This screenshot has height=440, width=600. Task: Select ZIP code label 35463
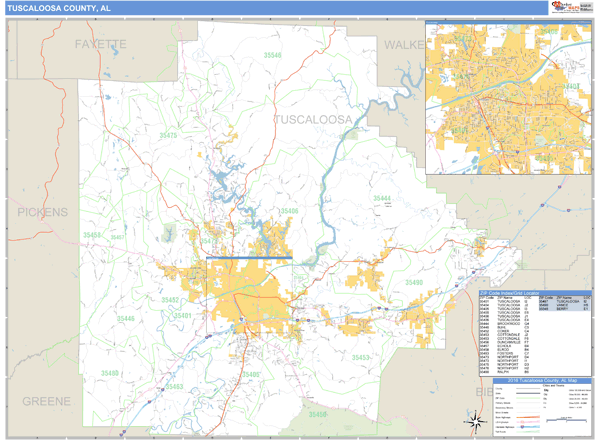coord(174,386)
